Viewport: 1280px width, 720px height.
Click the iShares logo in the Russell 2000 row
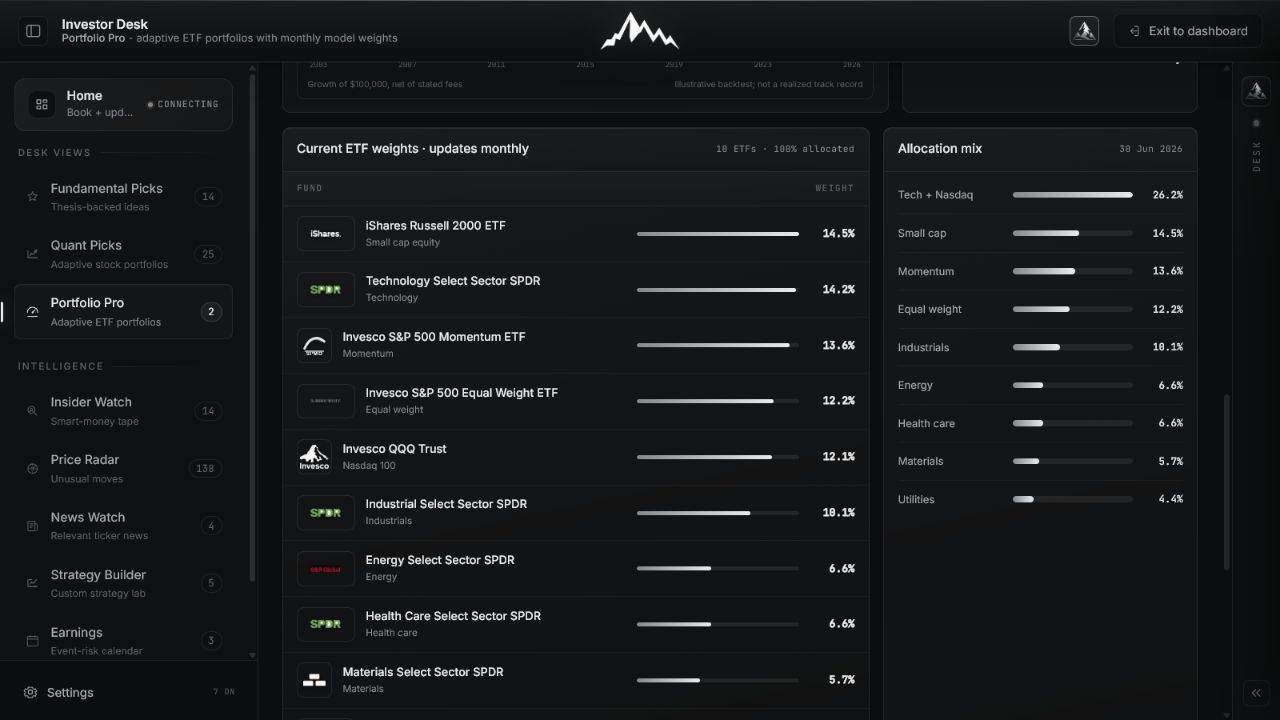[326, 234]
